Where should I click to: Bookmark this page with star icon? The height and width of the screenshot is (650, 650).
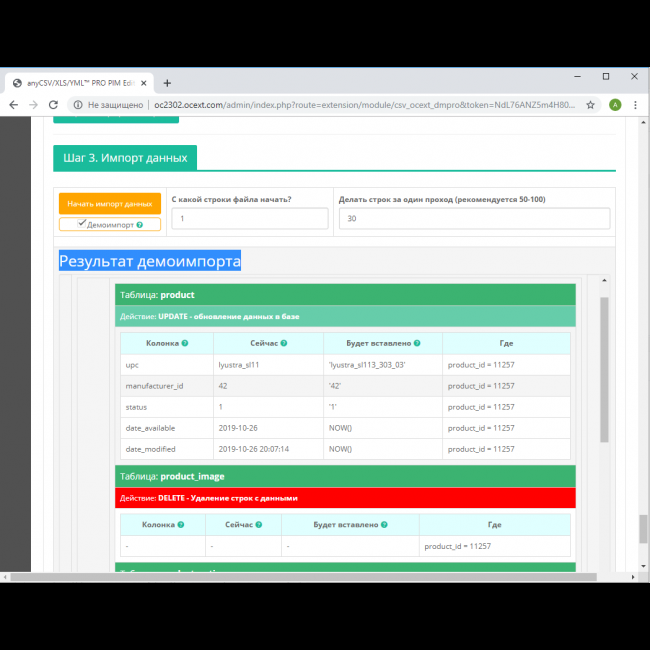(x=591, y=104)
